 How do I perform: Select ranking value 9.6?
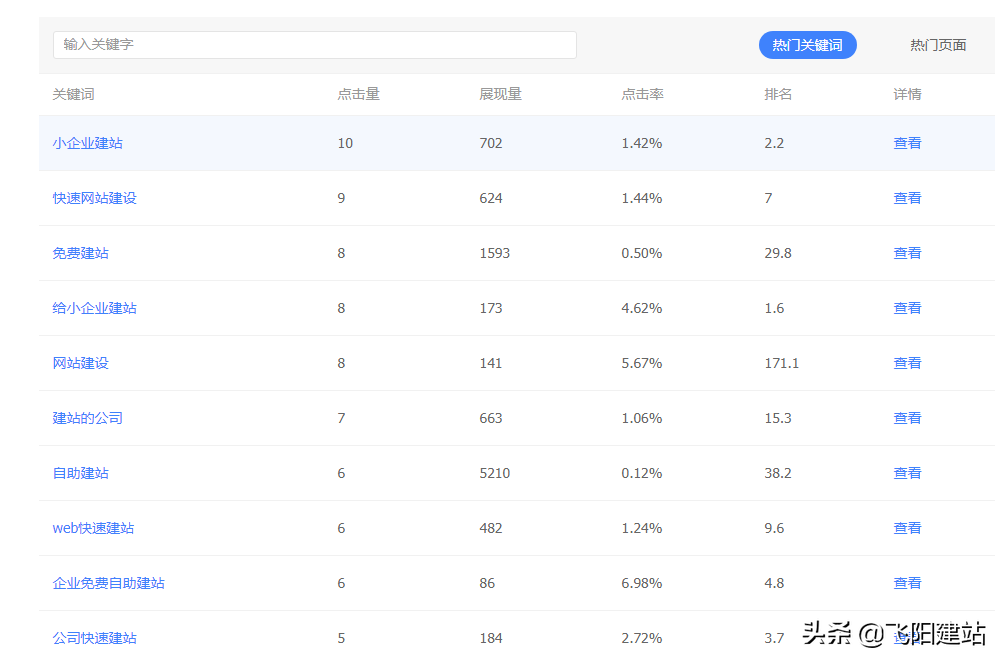pyautogui.click(x=774, y=529)
